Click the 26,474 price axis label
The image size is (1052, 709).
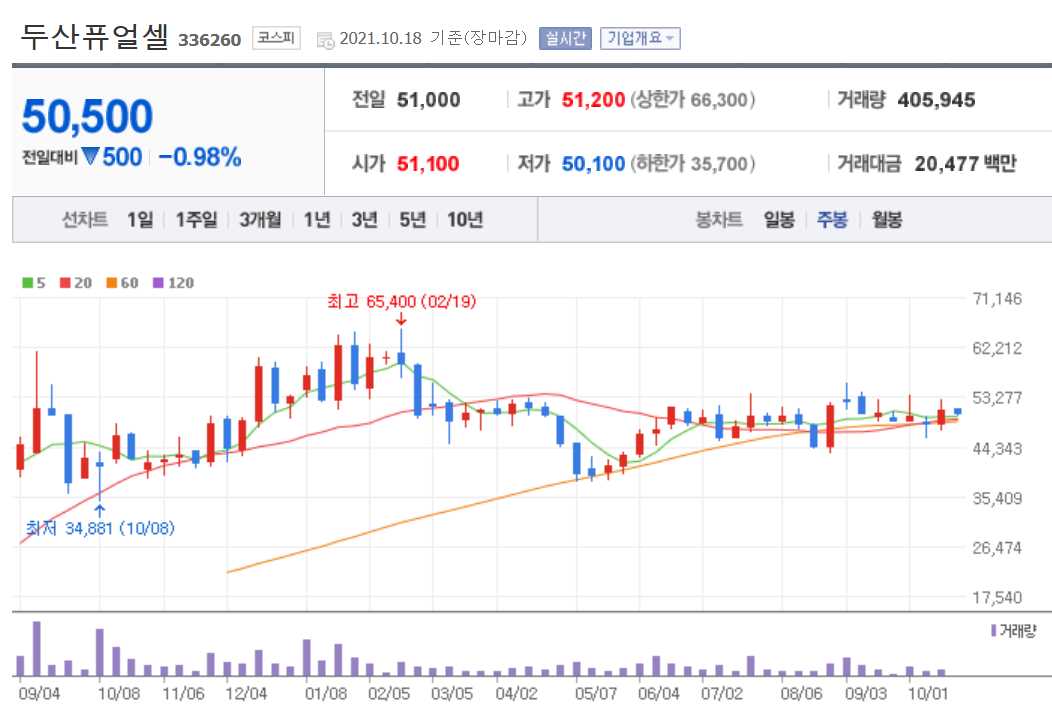[x=997, y=547]
